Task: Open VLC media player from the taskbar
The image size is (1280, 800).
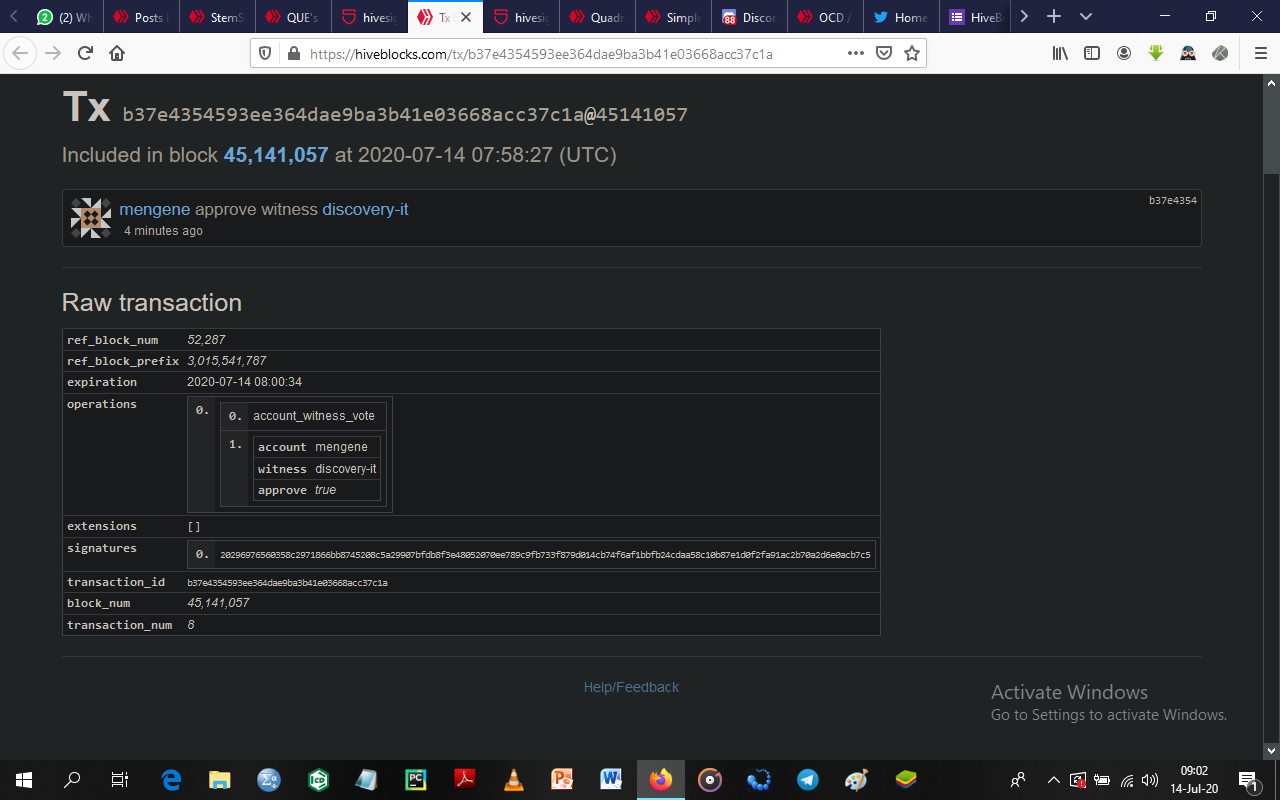Action: point(514,779)
